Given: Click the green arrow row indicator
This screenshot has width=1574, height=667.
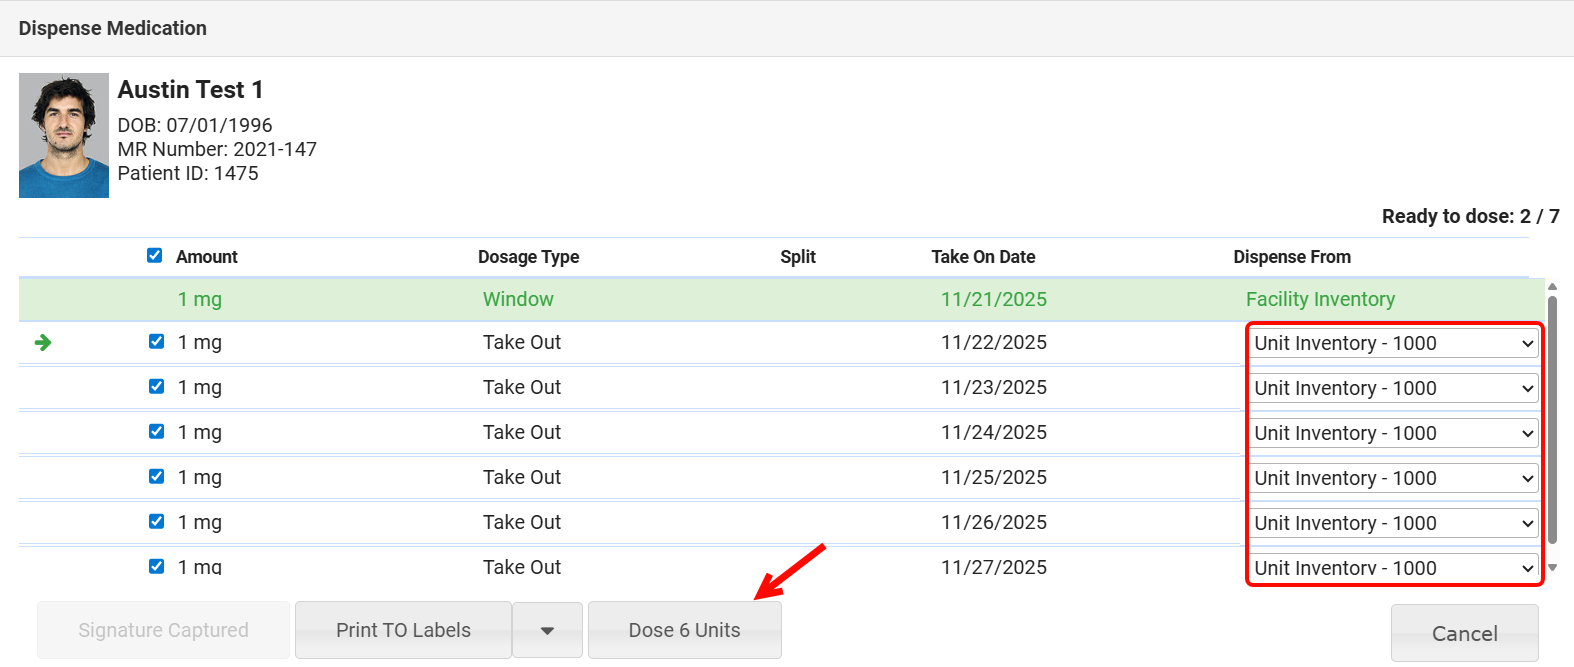Looking at the screenshot, I should pyautogui.click(x=43, y=343).
